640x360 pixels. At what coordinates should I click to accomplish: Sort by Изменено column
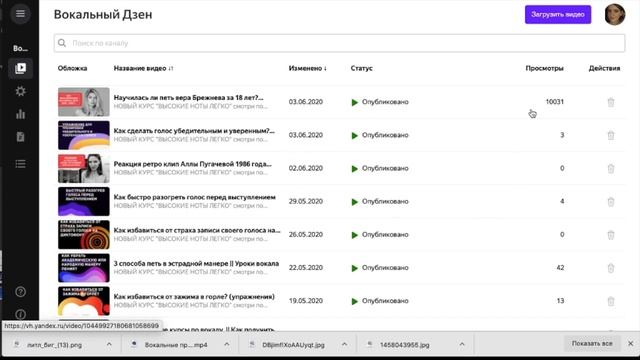pyautogui.click(x=308, y=68)
